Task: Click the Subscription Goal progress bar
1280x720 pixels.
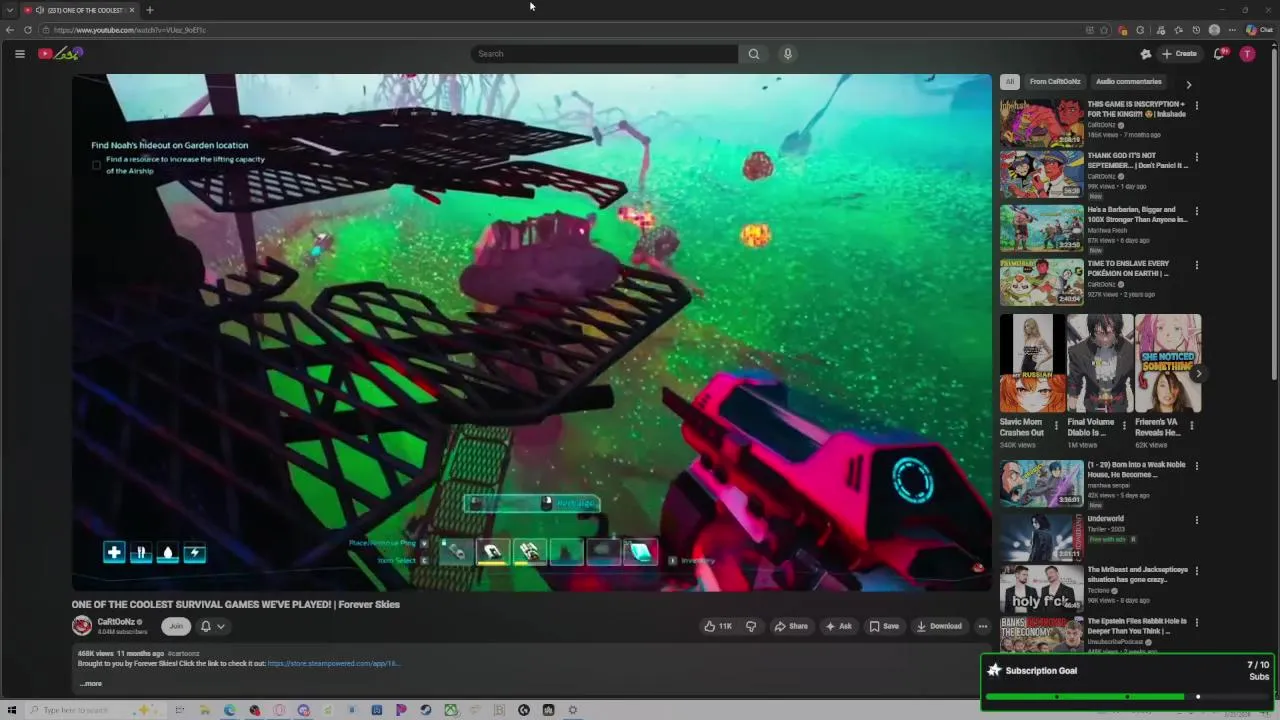Action: point(1127,697)
